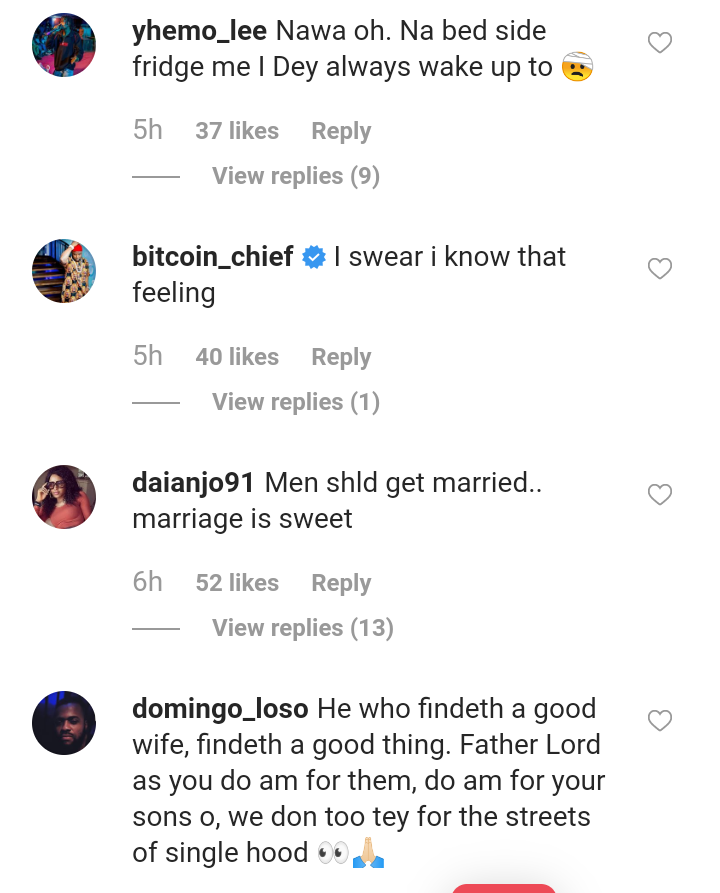
Task: Expand the 9 replies under yhemo_lee
Action: point(295,176)
